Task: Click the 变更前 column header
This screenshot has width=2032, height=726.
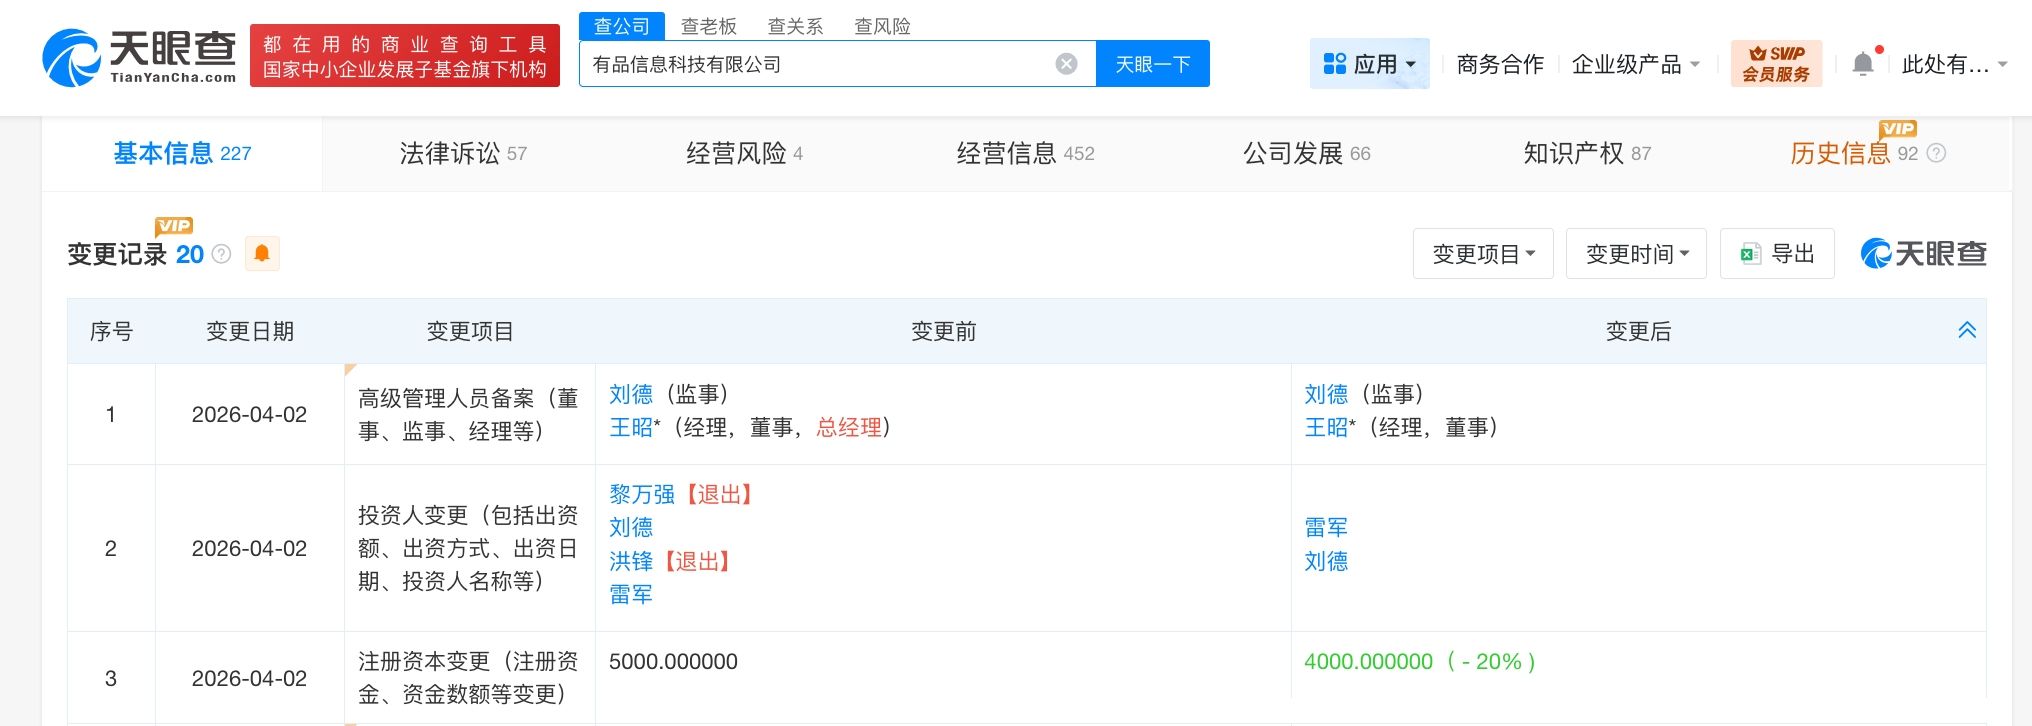Action: click(943, 331)
